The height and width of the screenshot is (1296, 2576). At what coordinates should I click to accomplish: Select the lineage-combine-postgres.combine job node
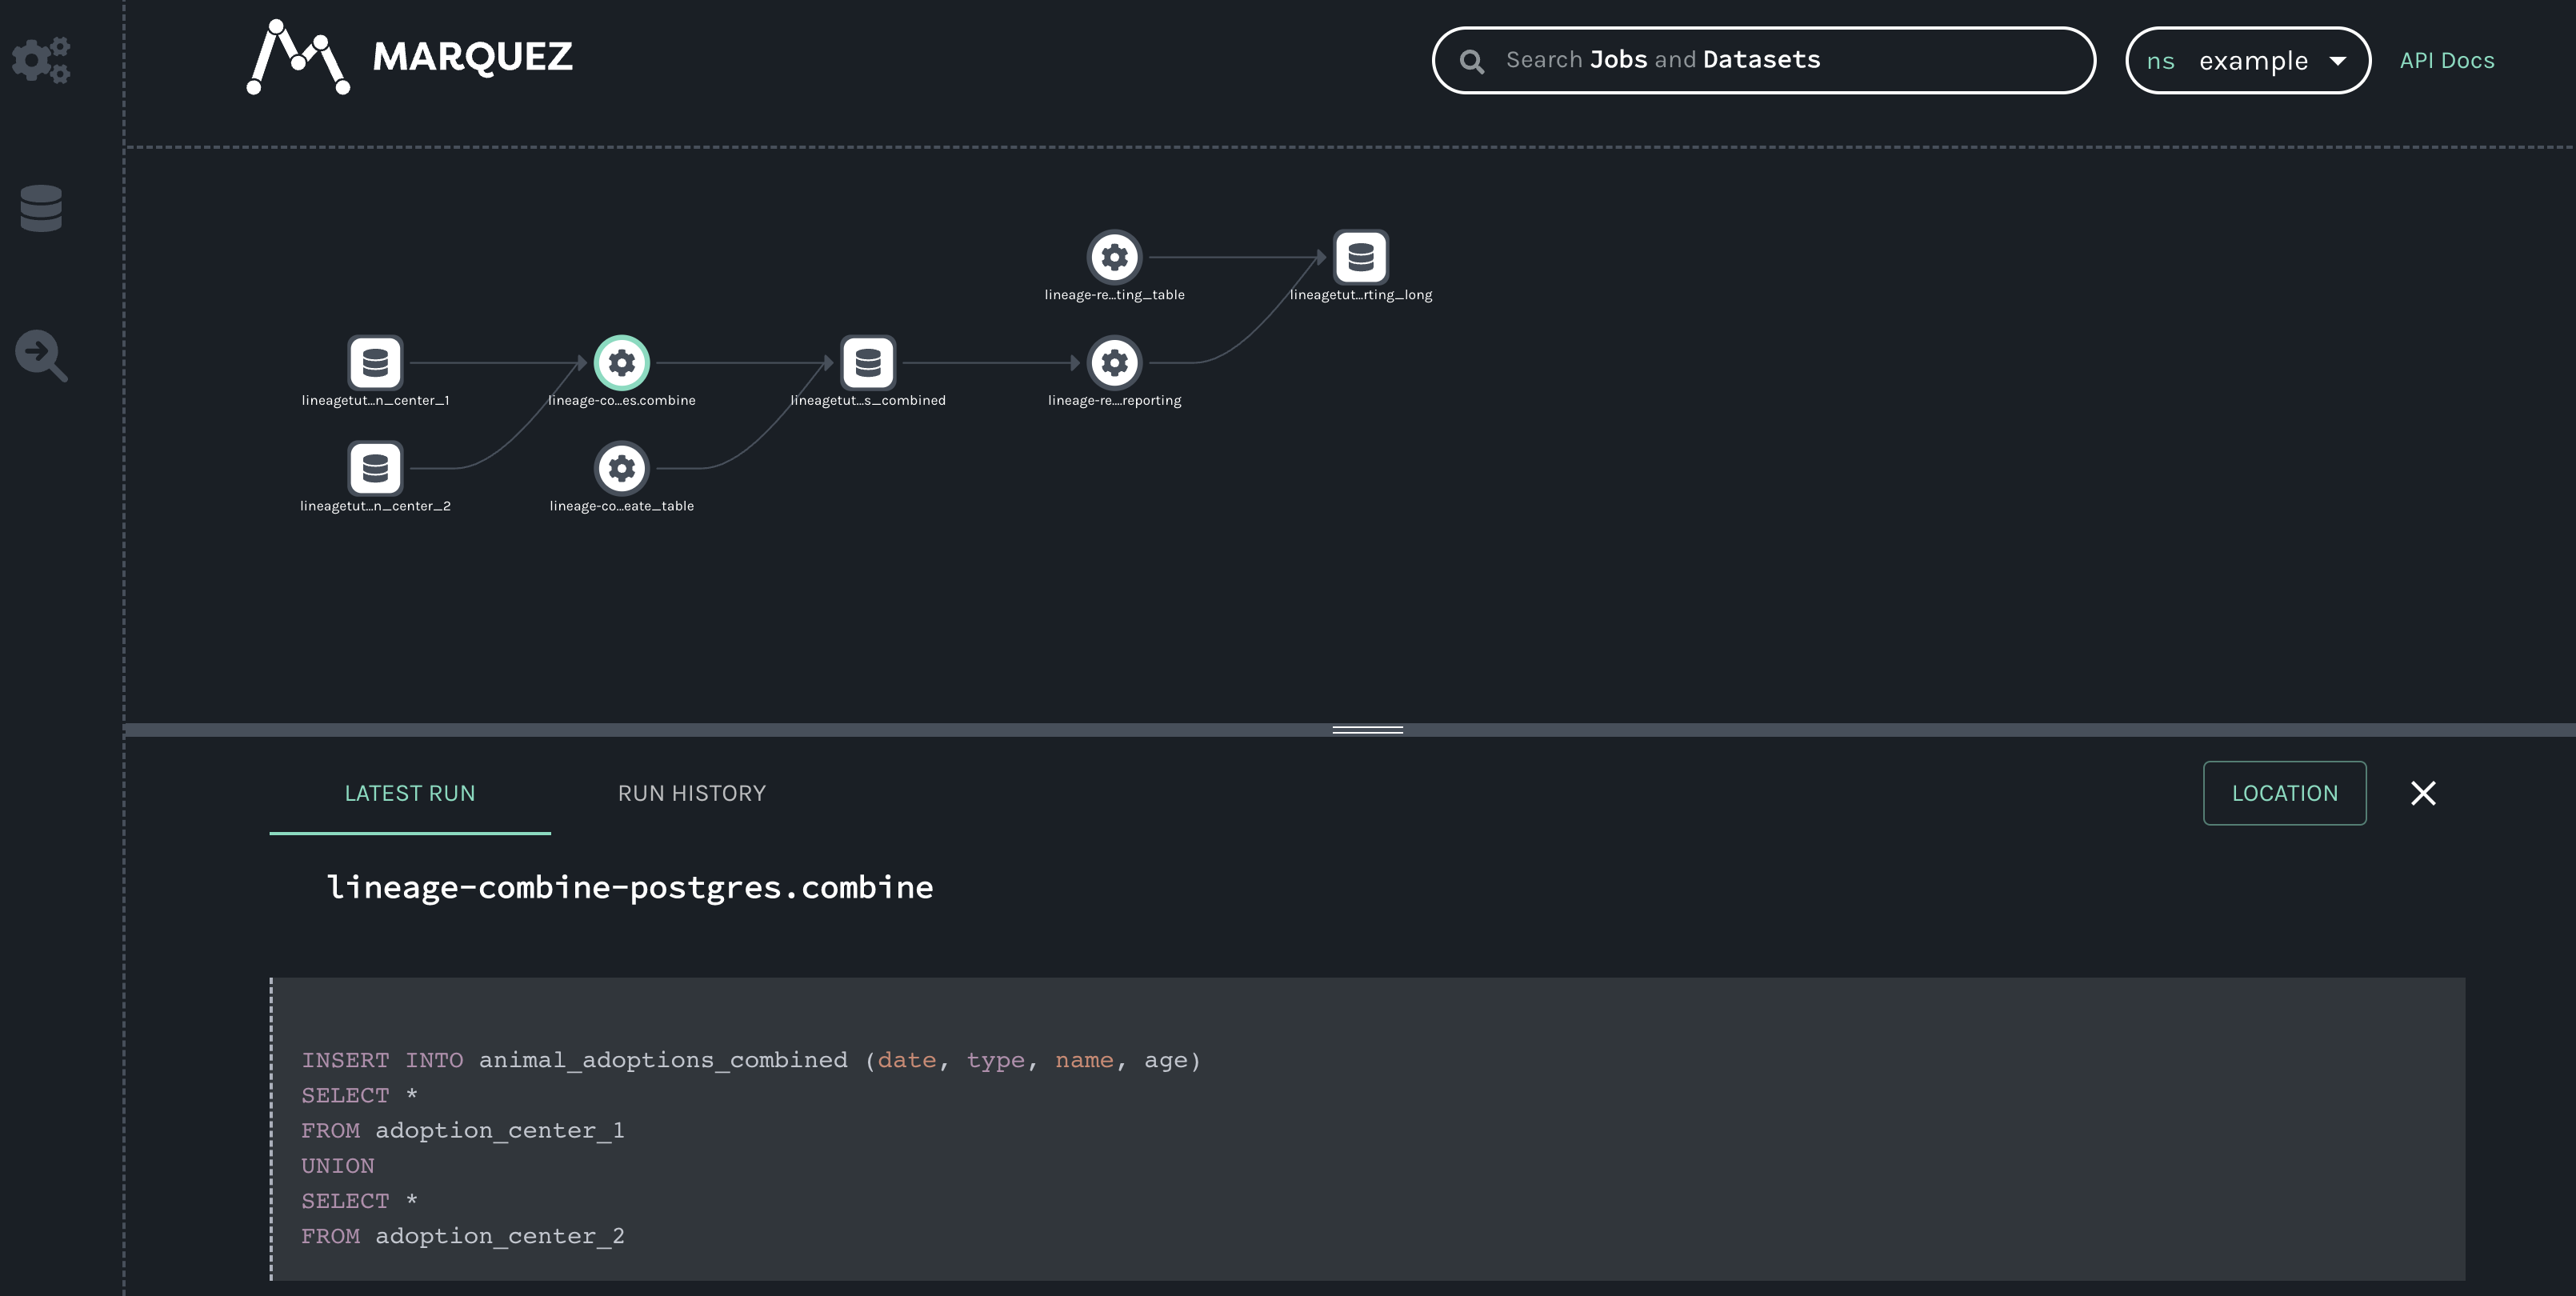click(621, 363)
